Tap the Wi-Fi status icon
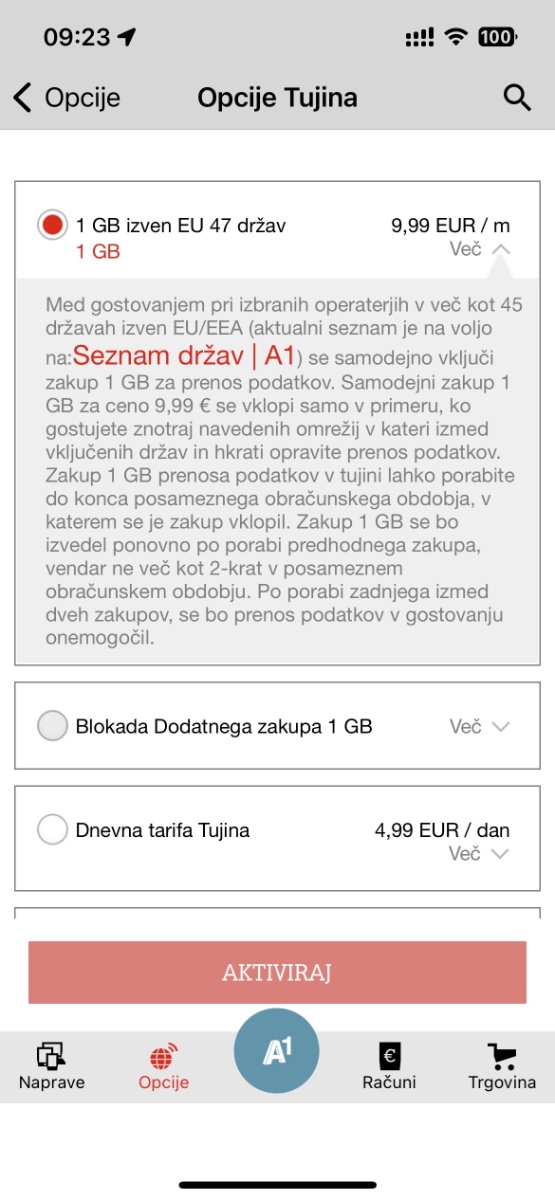 pyautogui.click(x=457, y=37)
